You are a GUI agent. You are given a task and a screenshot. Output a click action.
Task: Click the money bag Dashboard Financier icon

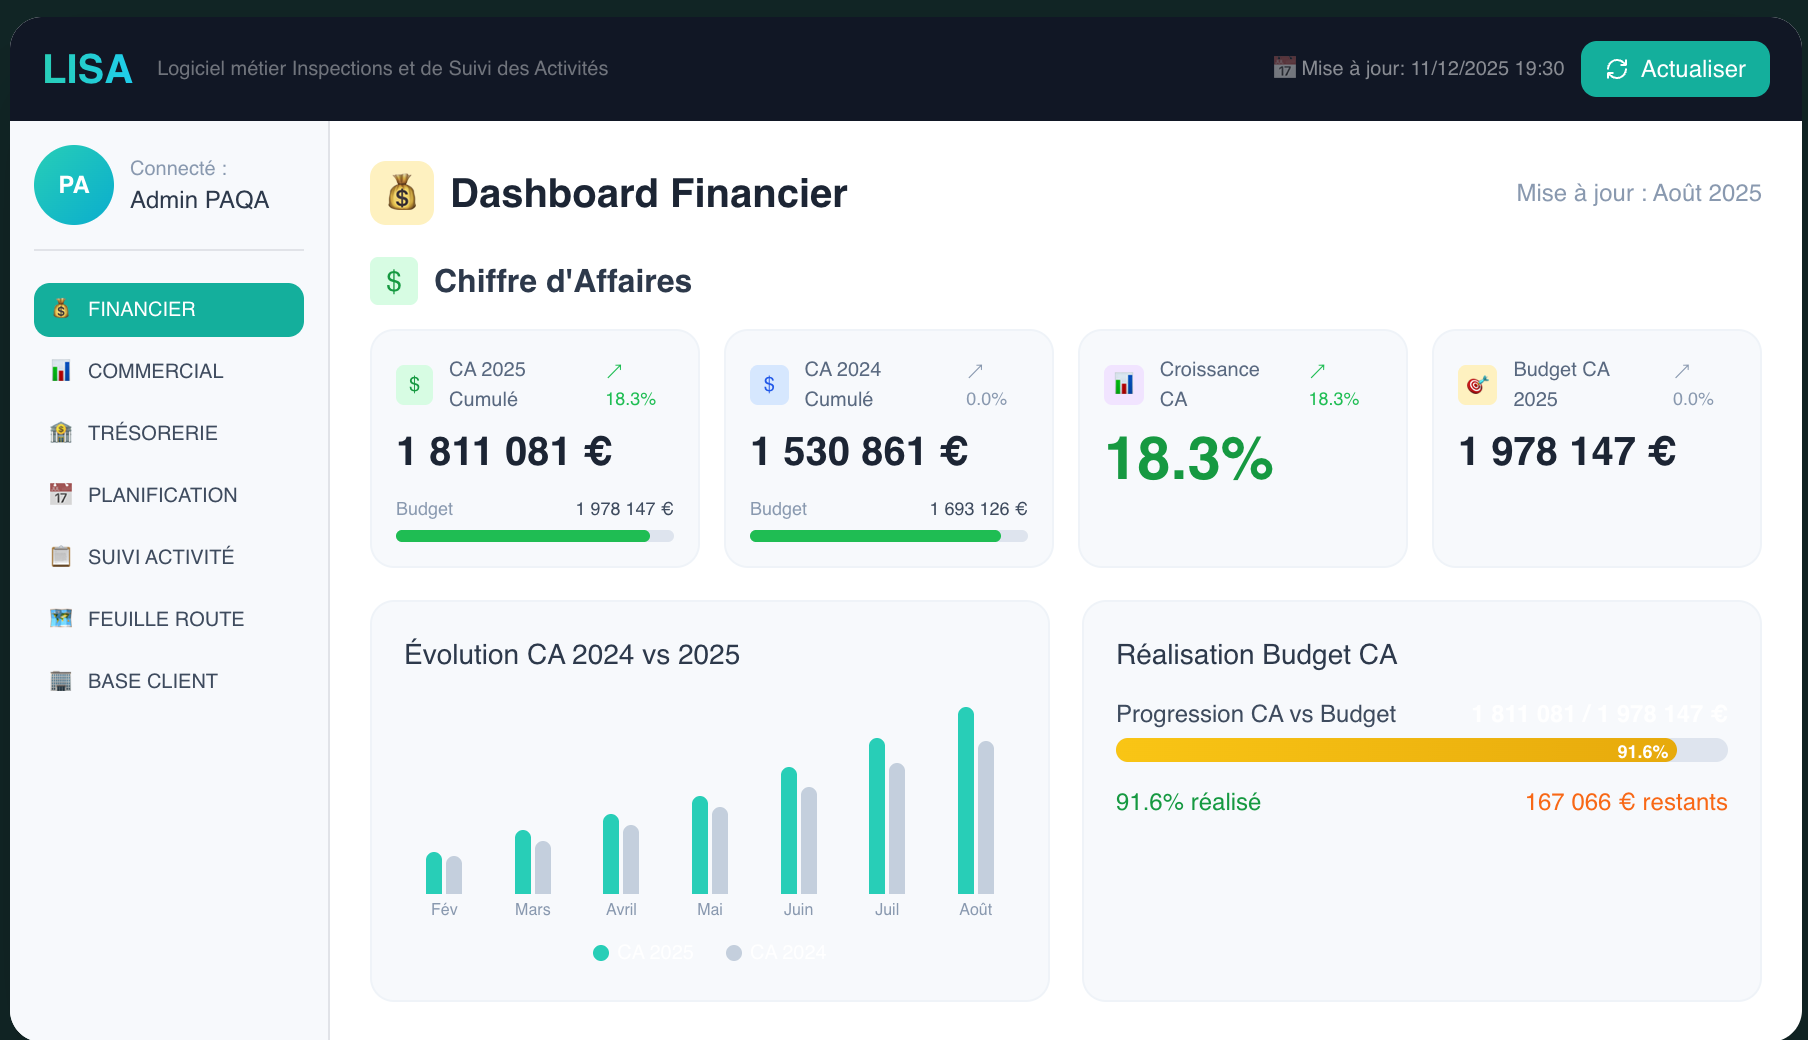point(401,193)
